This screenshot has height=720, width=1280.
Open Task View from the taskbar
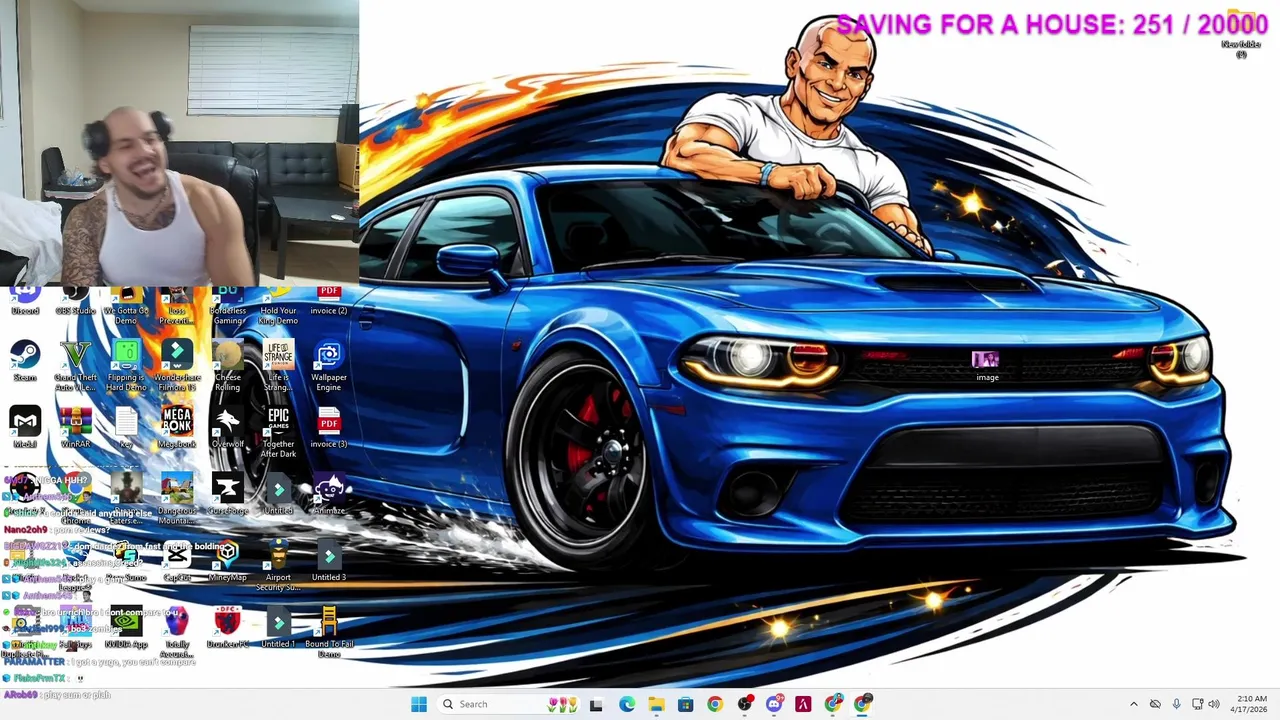(x=596, y=704)
